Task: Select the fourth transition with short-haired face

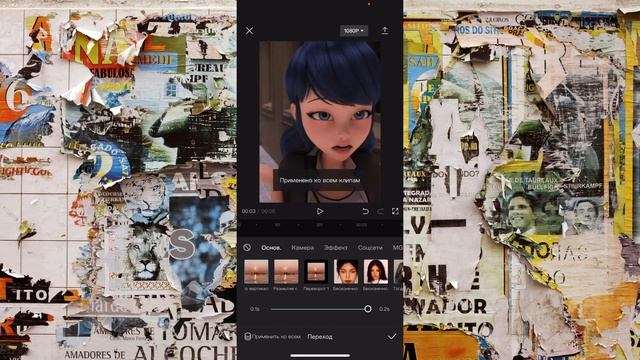Action: (x=346, y=271)
